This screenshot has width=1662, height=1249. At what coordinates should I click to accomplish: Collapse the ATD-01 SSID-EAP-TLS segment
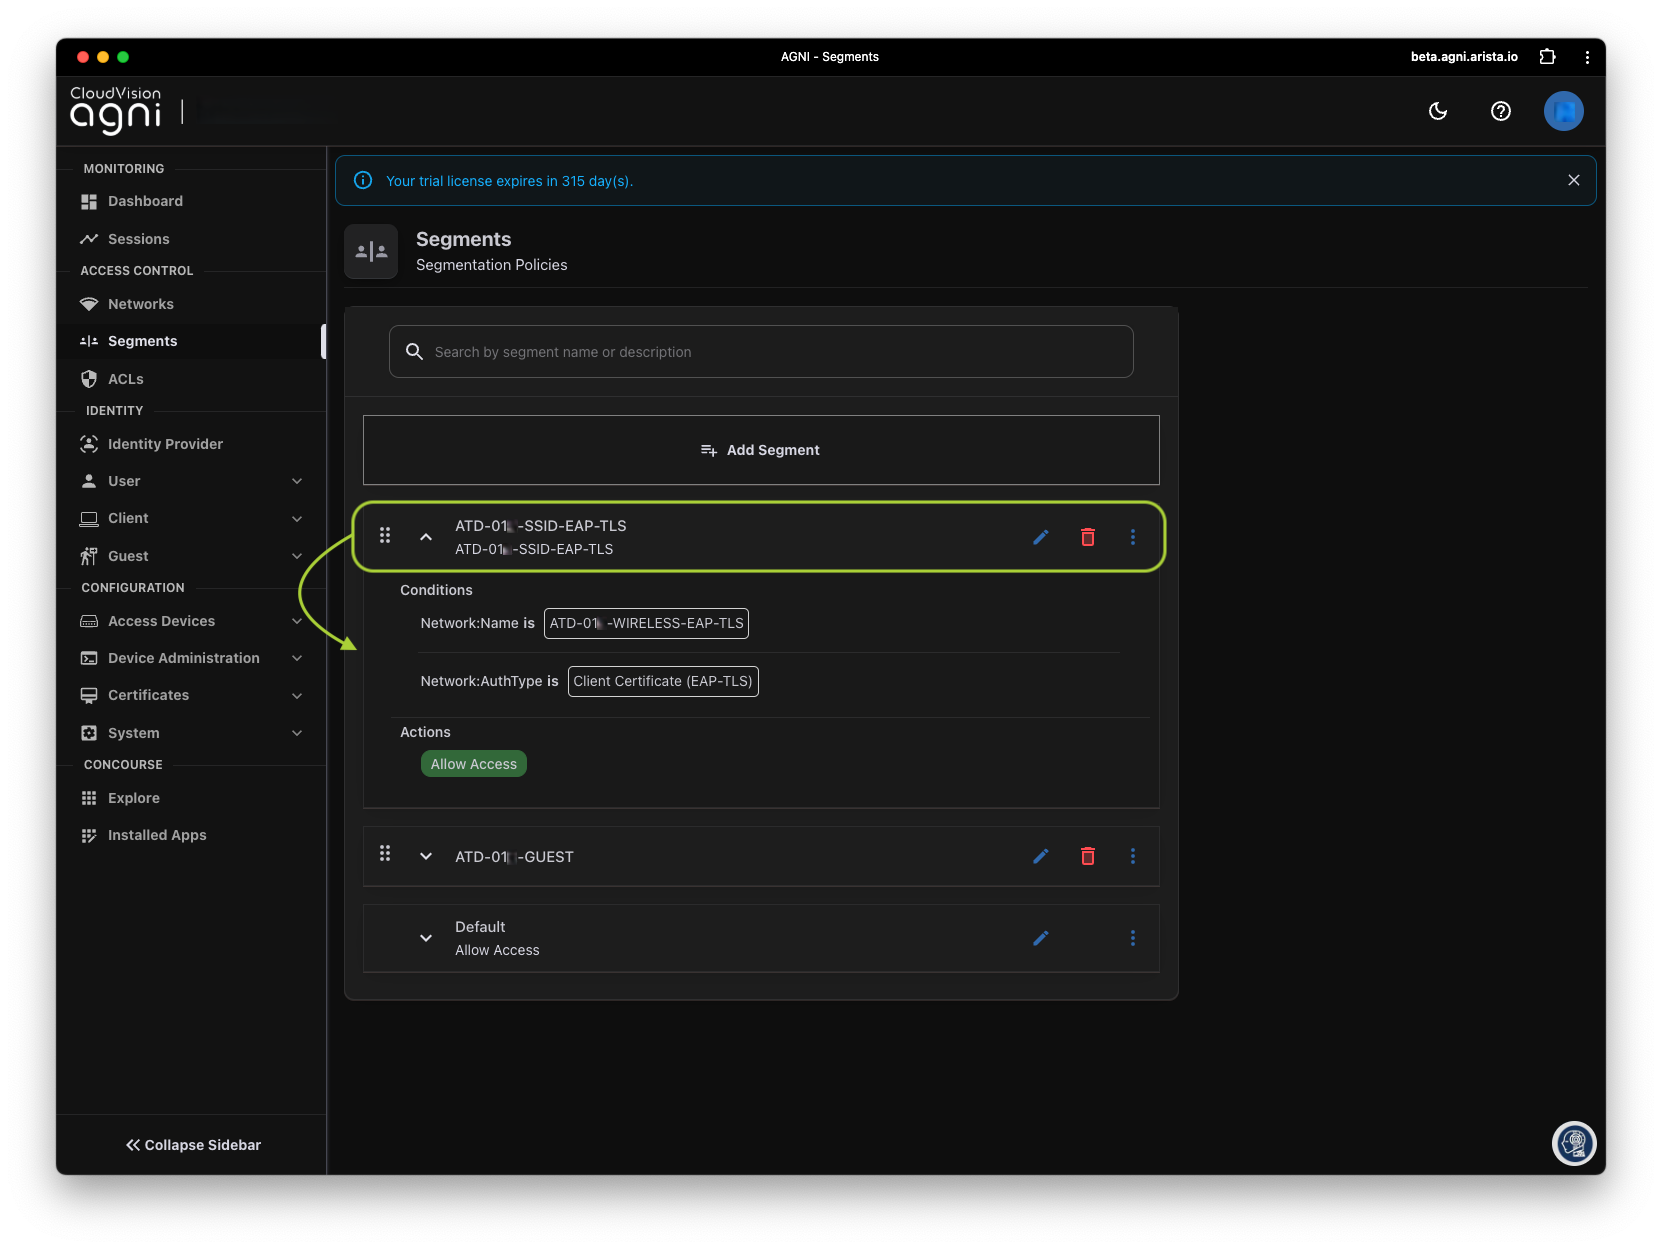point(426,537)
